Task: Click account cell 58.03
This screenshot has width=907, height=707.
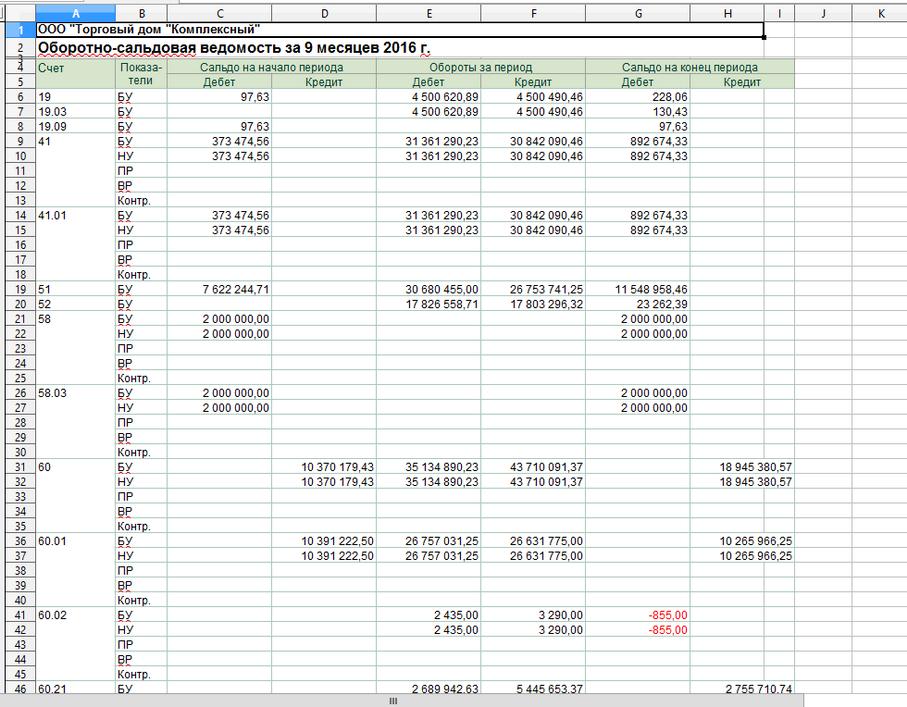Action: 75,393
